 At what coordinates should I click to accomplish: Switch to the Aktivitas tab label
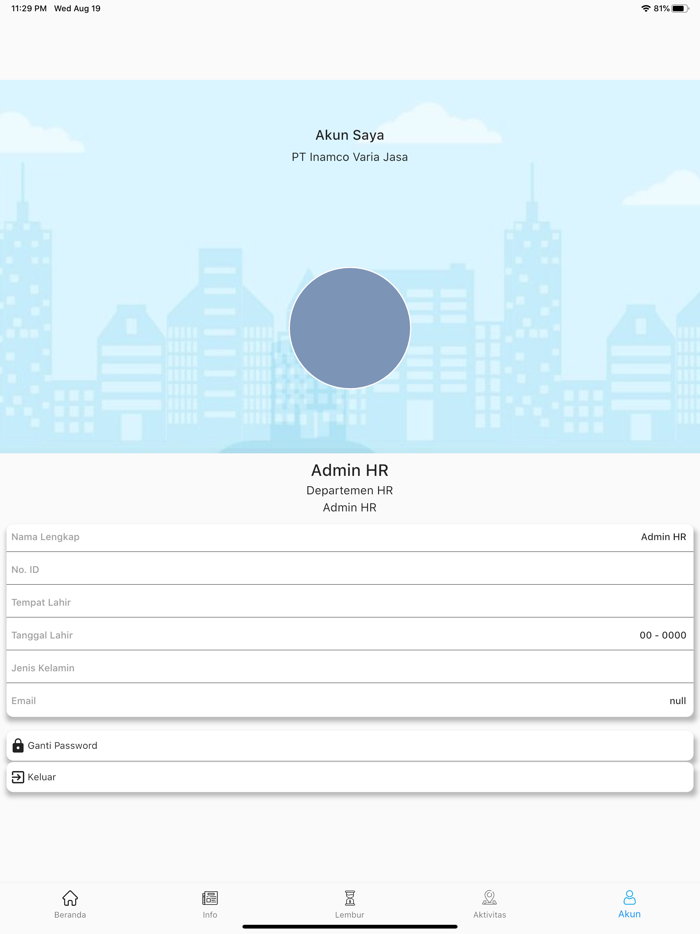[x=489, y=915]
